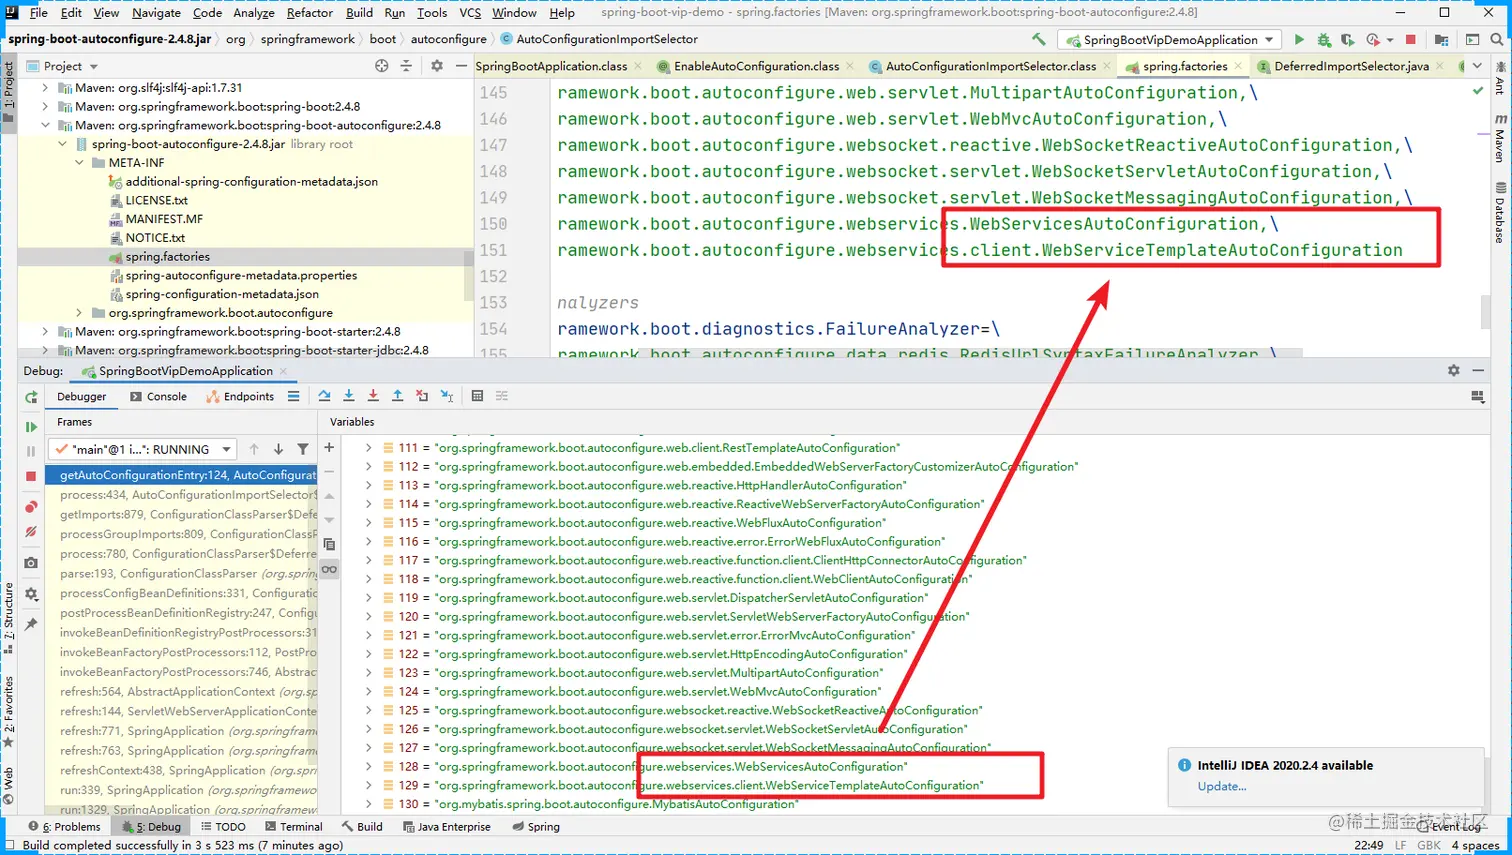The height and width of the screenshot is (855, 1512).
Task: Toggle the Show Watches glasses icon
Action: pos(329,569)
